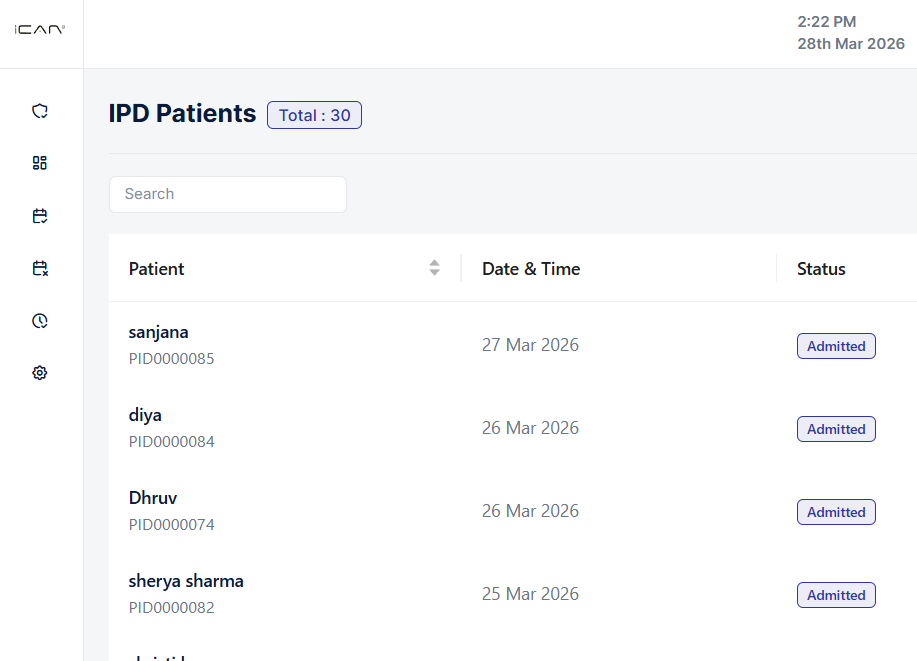Toggle the Patient column sort arrows

(x=434, y=268)
